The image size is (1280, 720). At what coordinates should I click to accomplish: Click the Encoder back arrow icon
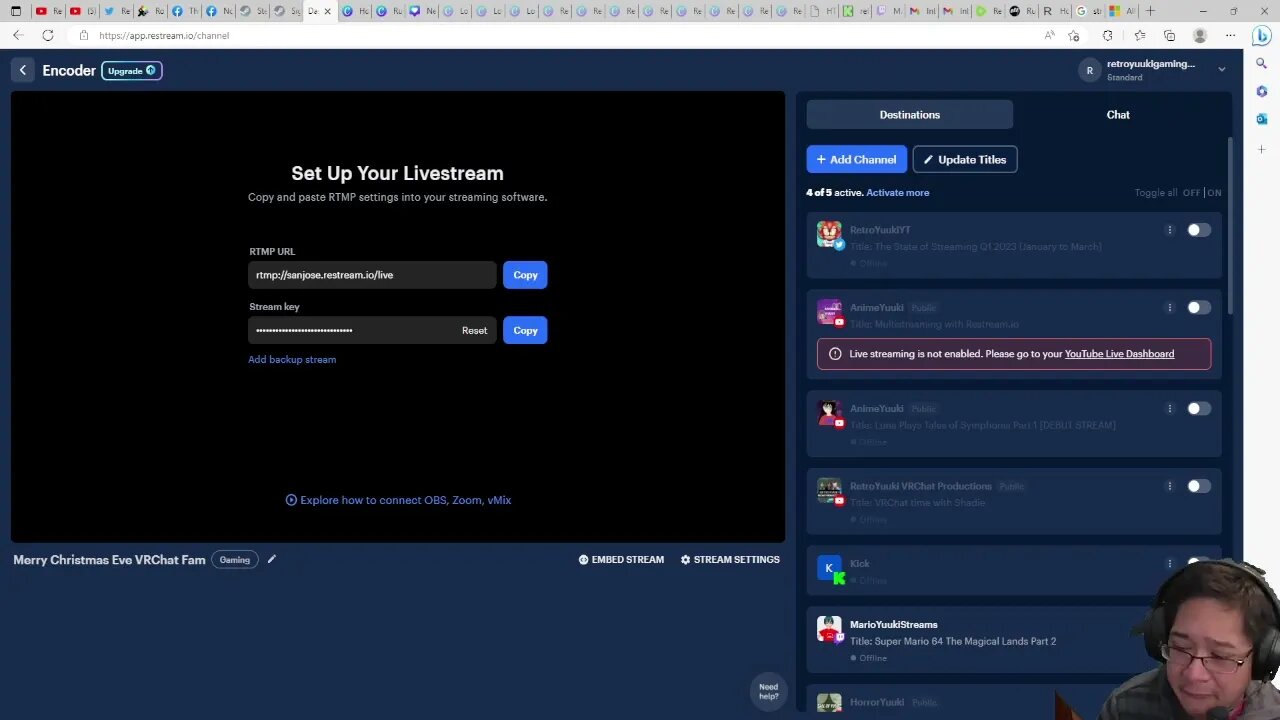(x=22, y=70)
